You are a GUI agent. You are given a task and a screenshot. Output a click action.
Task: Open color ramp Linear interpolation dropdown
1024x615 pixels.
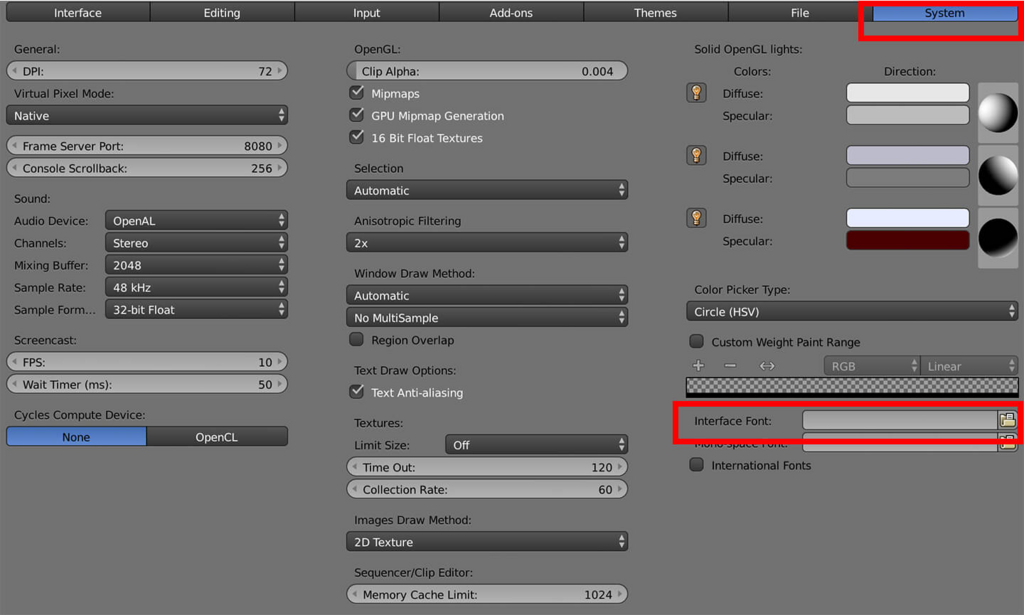click(969, 366)
